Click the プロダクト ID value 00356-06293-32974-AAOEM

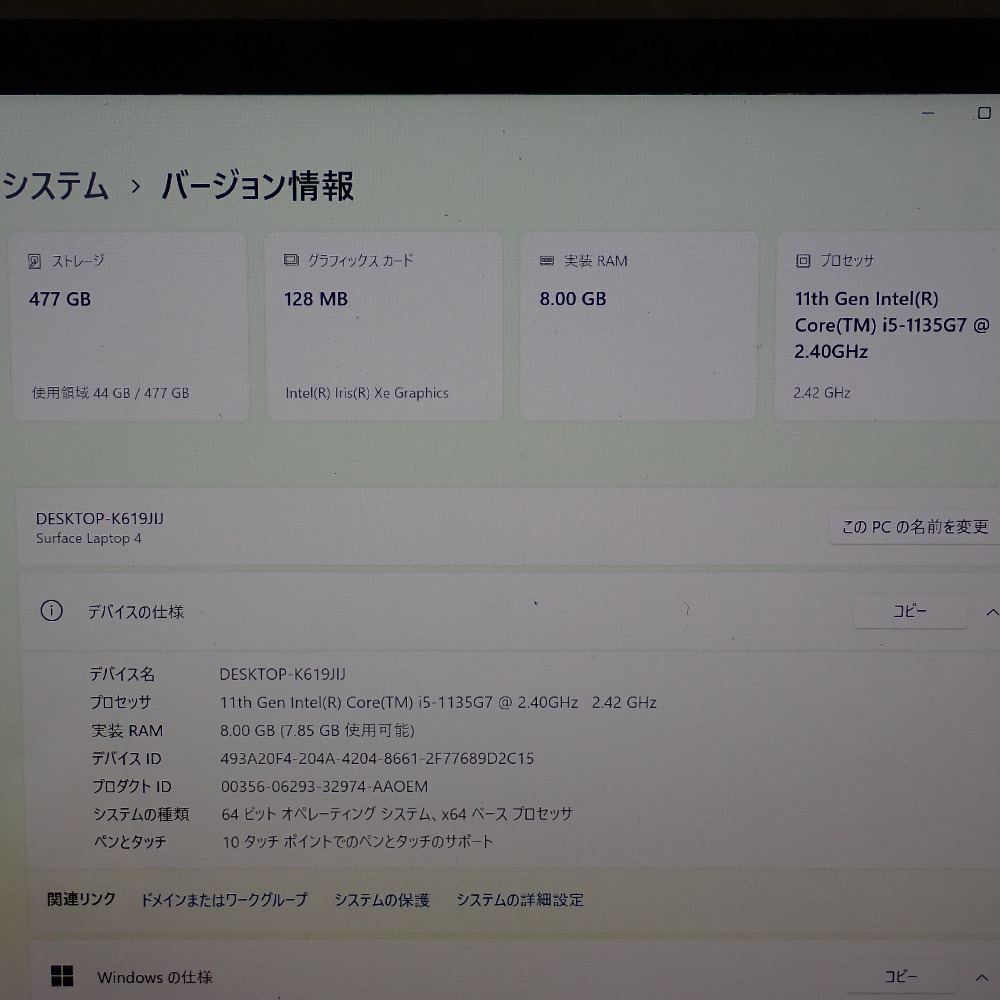(325, 786)
